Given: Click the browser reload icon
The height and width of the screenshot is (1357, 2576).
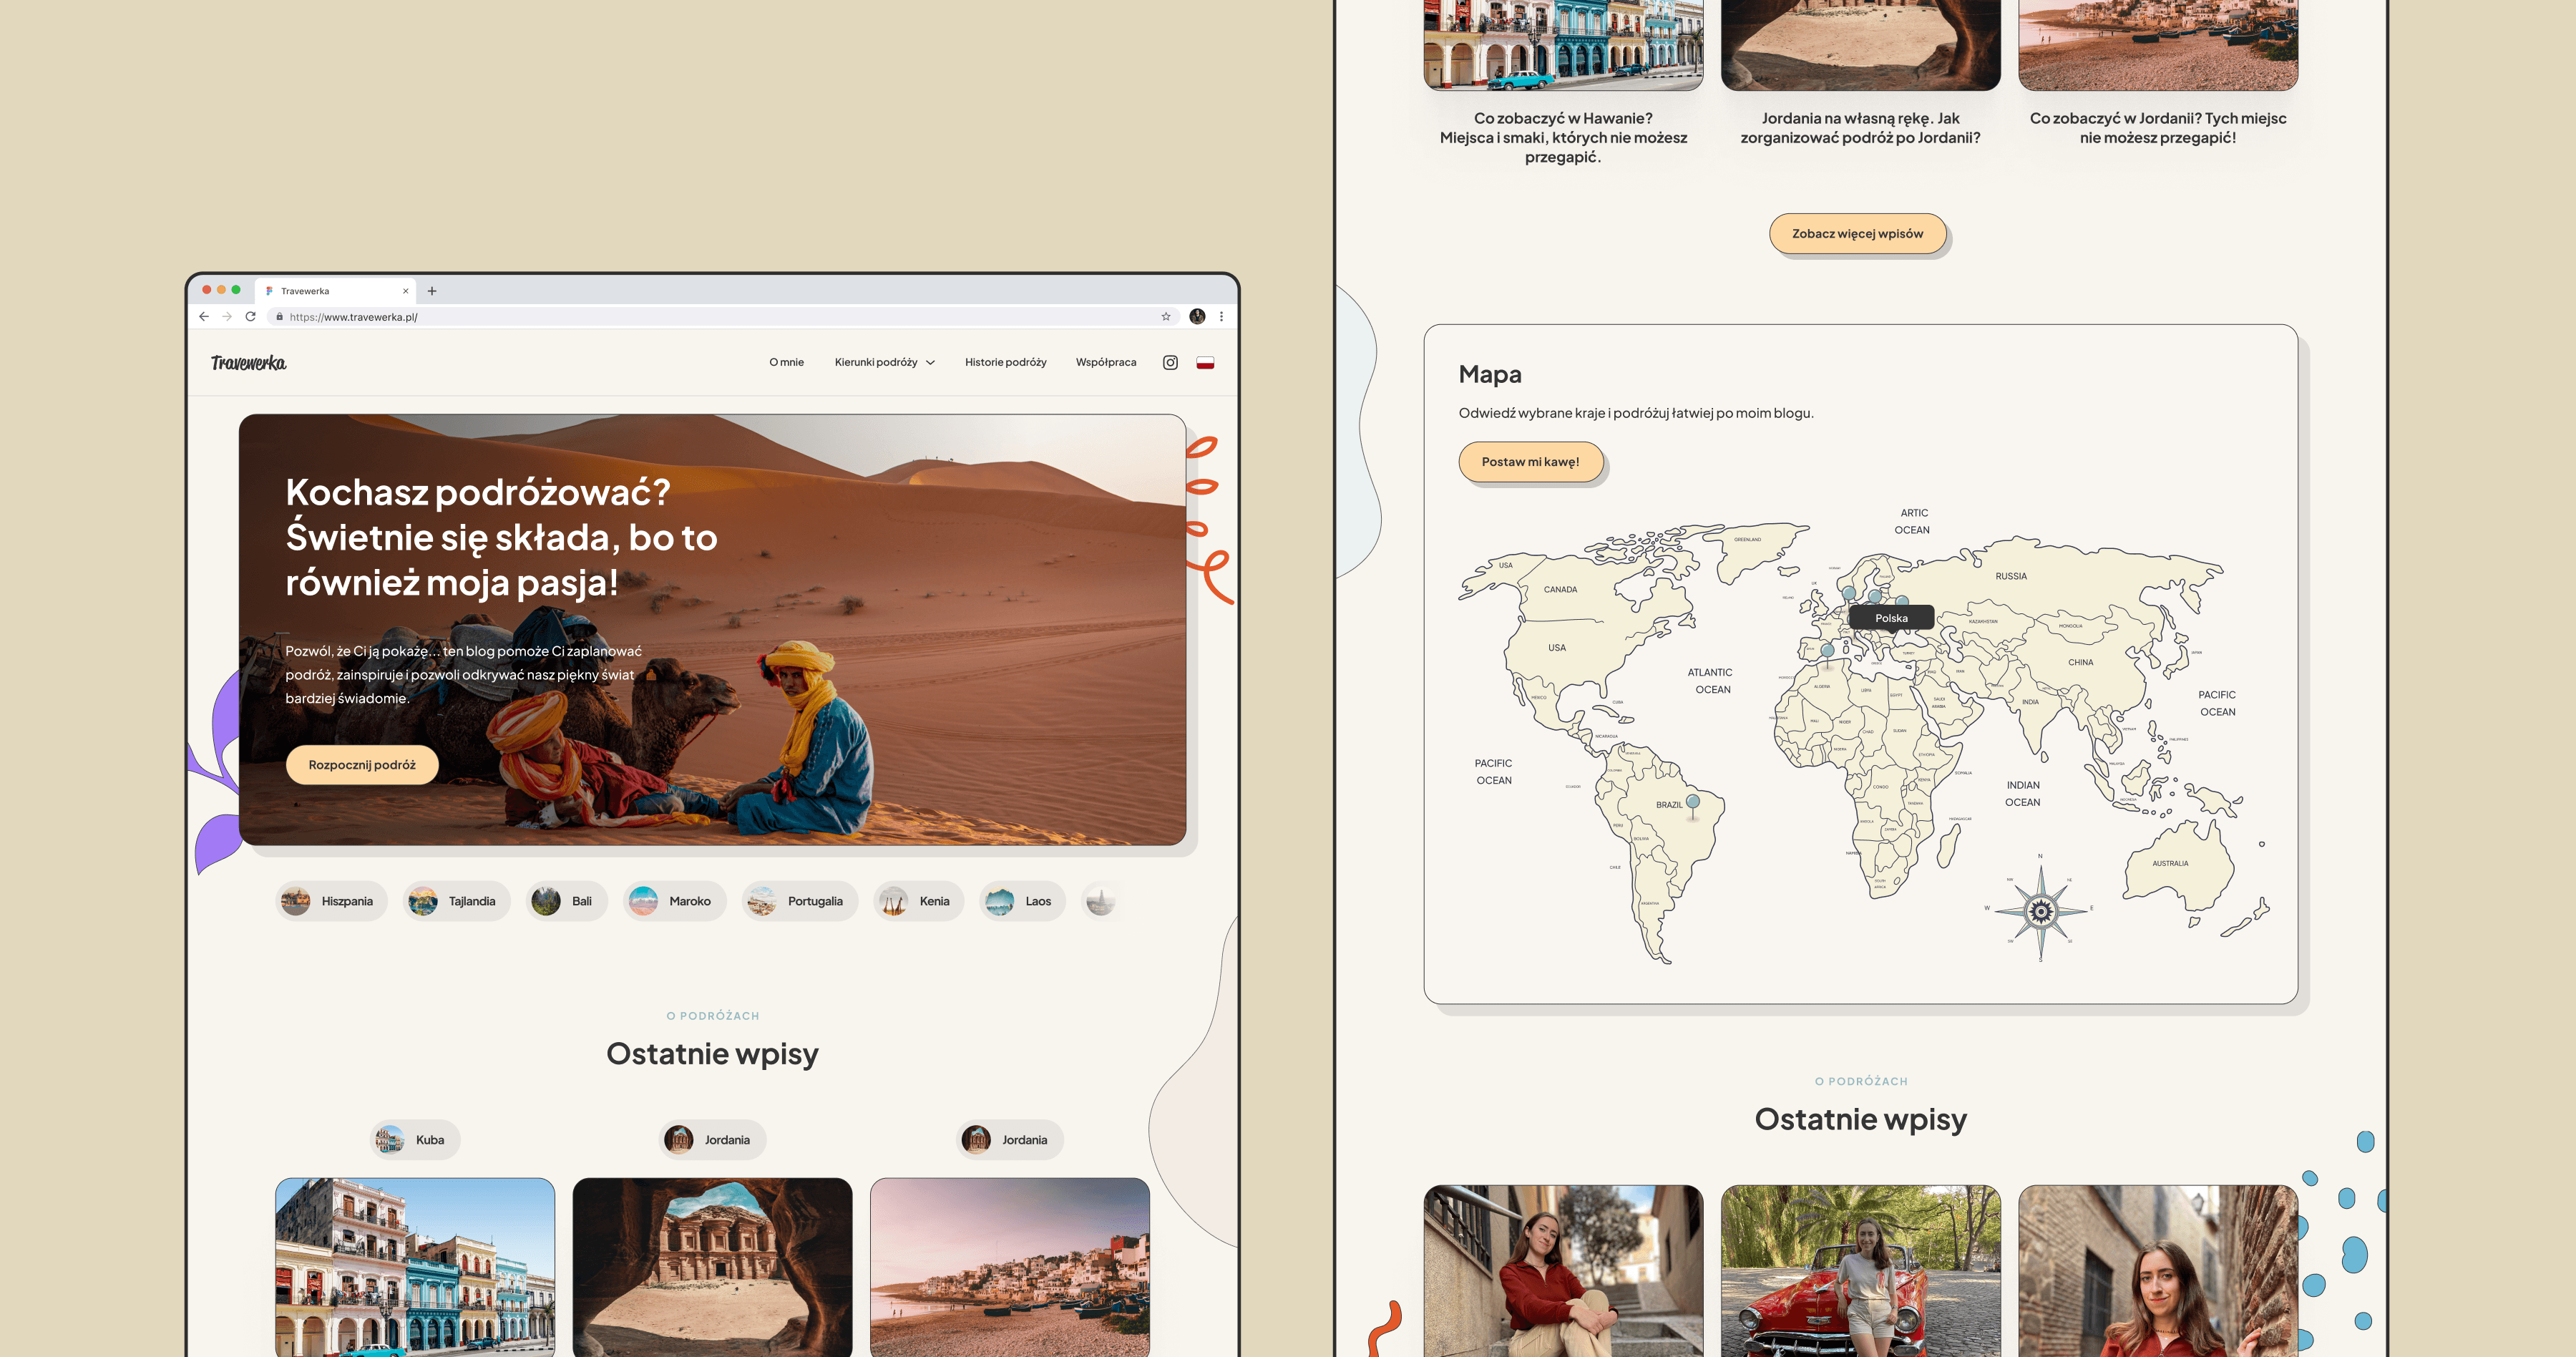Looking at the screenshot, I should 251,316.
